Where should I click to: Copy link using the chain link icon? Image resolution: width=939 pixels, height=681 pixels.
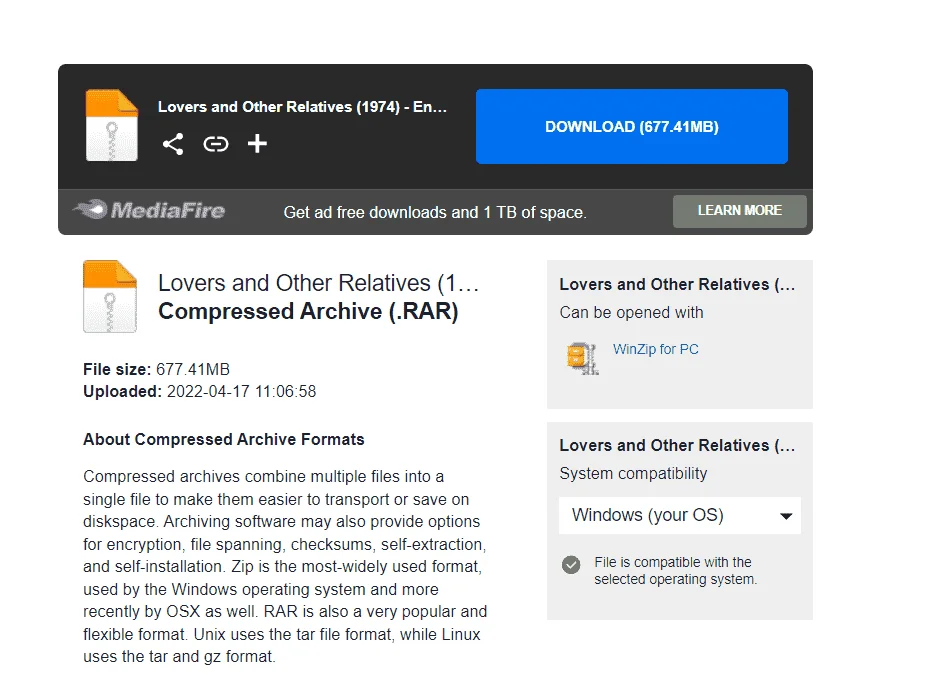pos(216,144)
